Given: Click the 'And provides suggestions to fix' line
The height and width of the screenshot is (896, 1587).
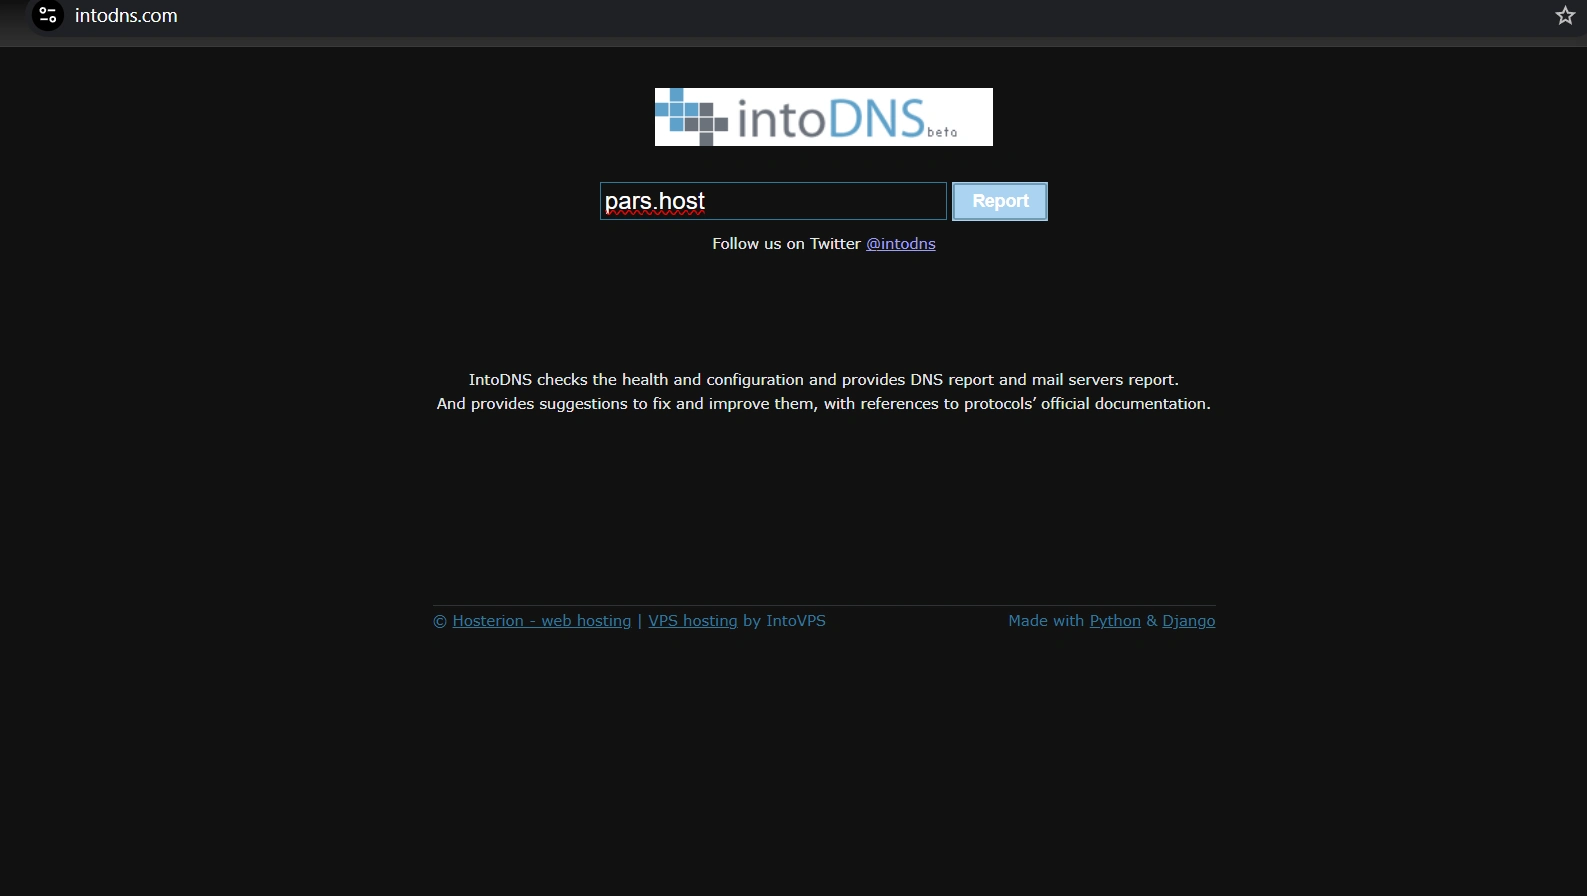Looking at the screenshot, I should [x=824, y=404].
